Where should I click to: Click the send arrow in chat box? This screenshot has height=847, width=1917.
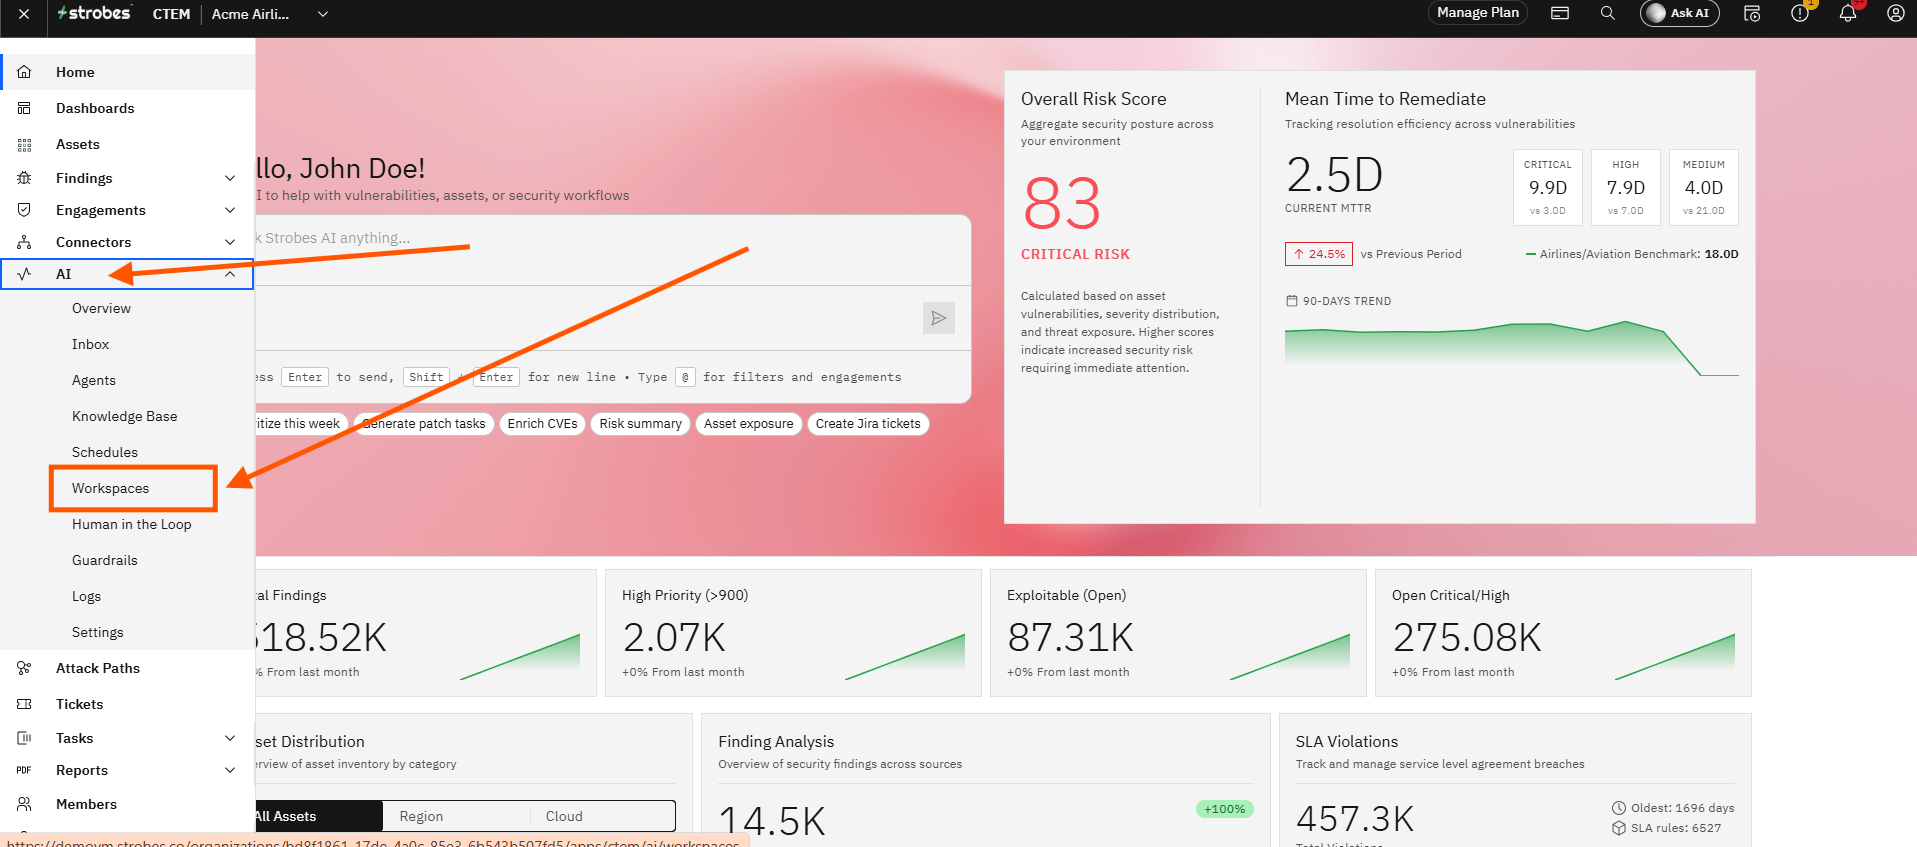pyautogui.click(x=939, y=318)
